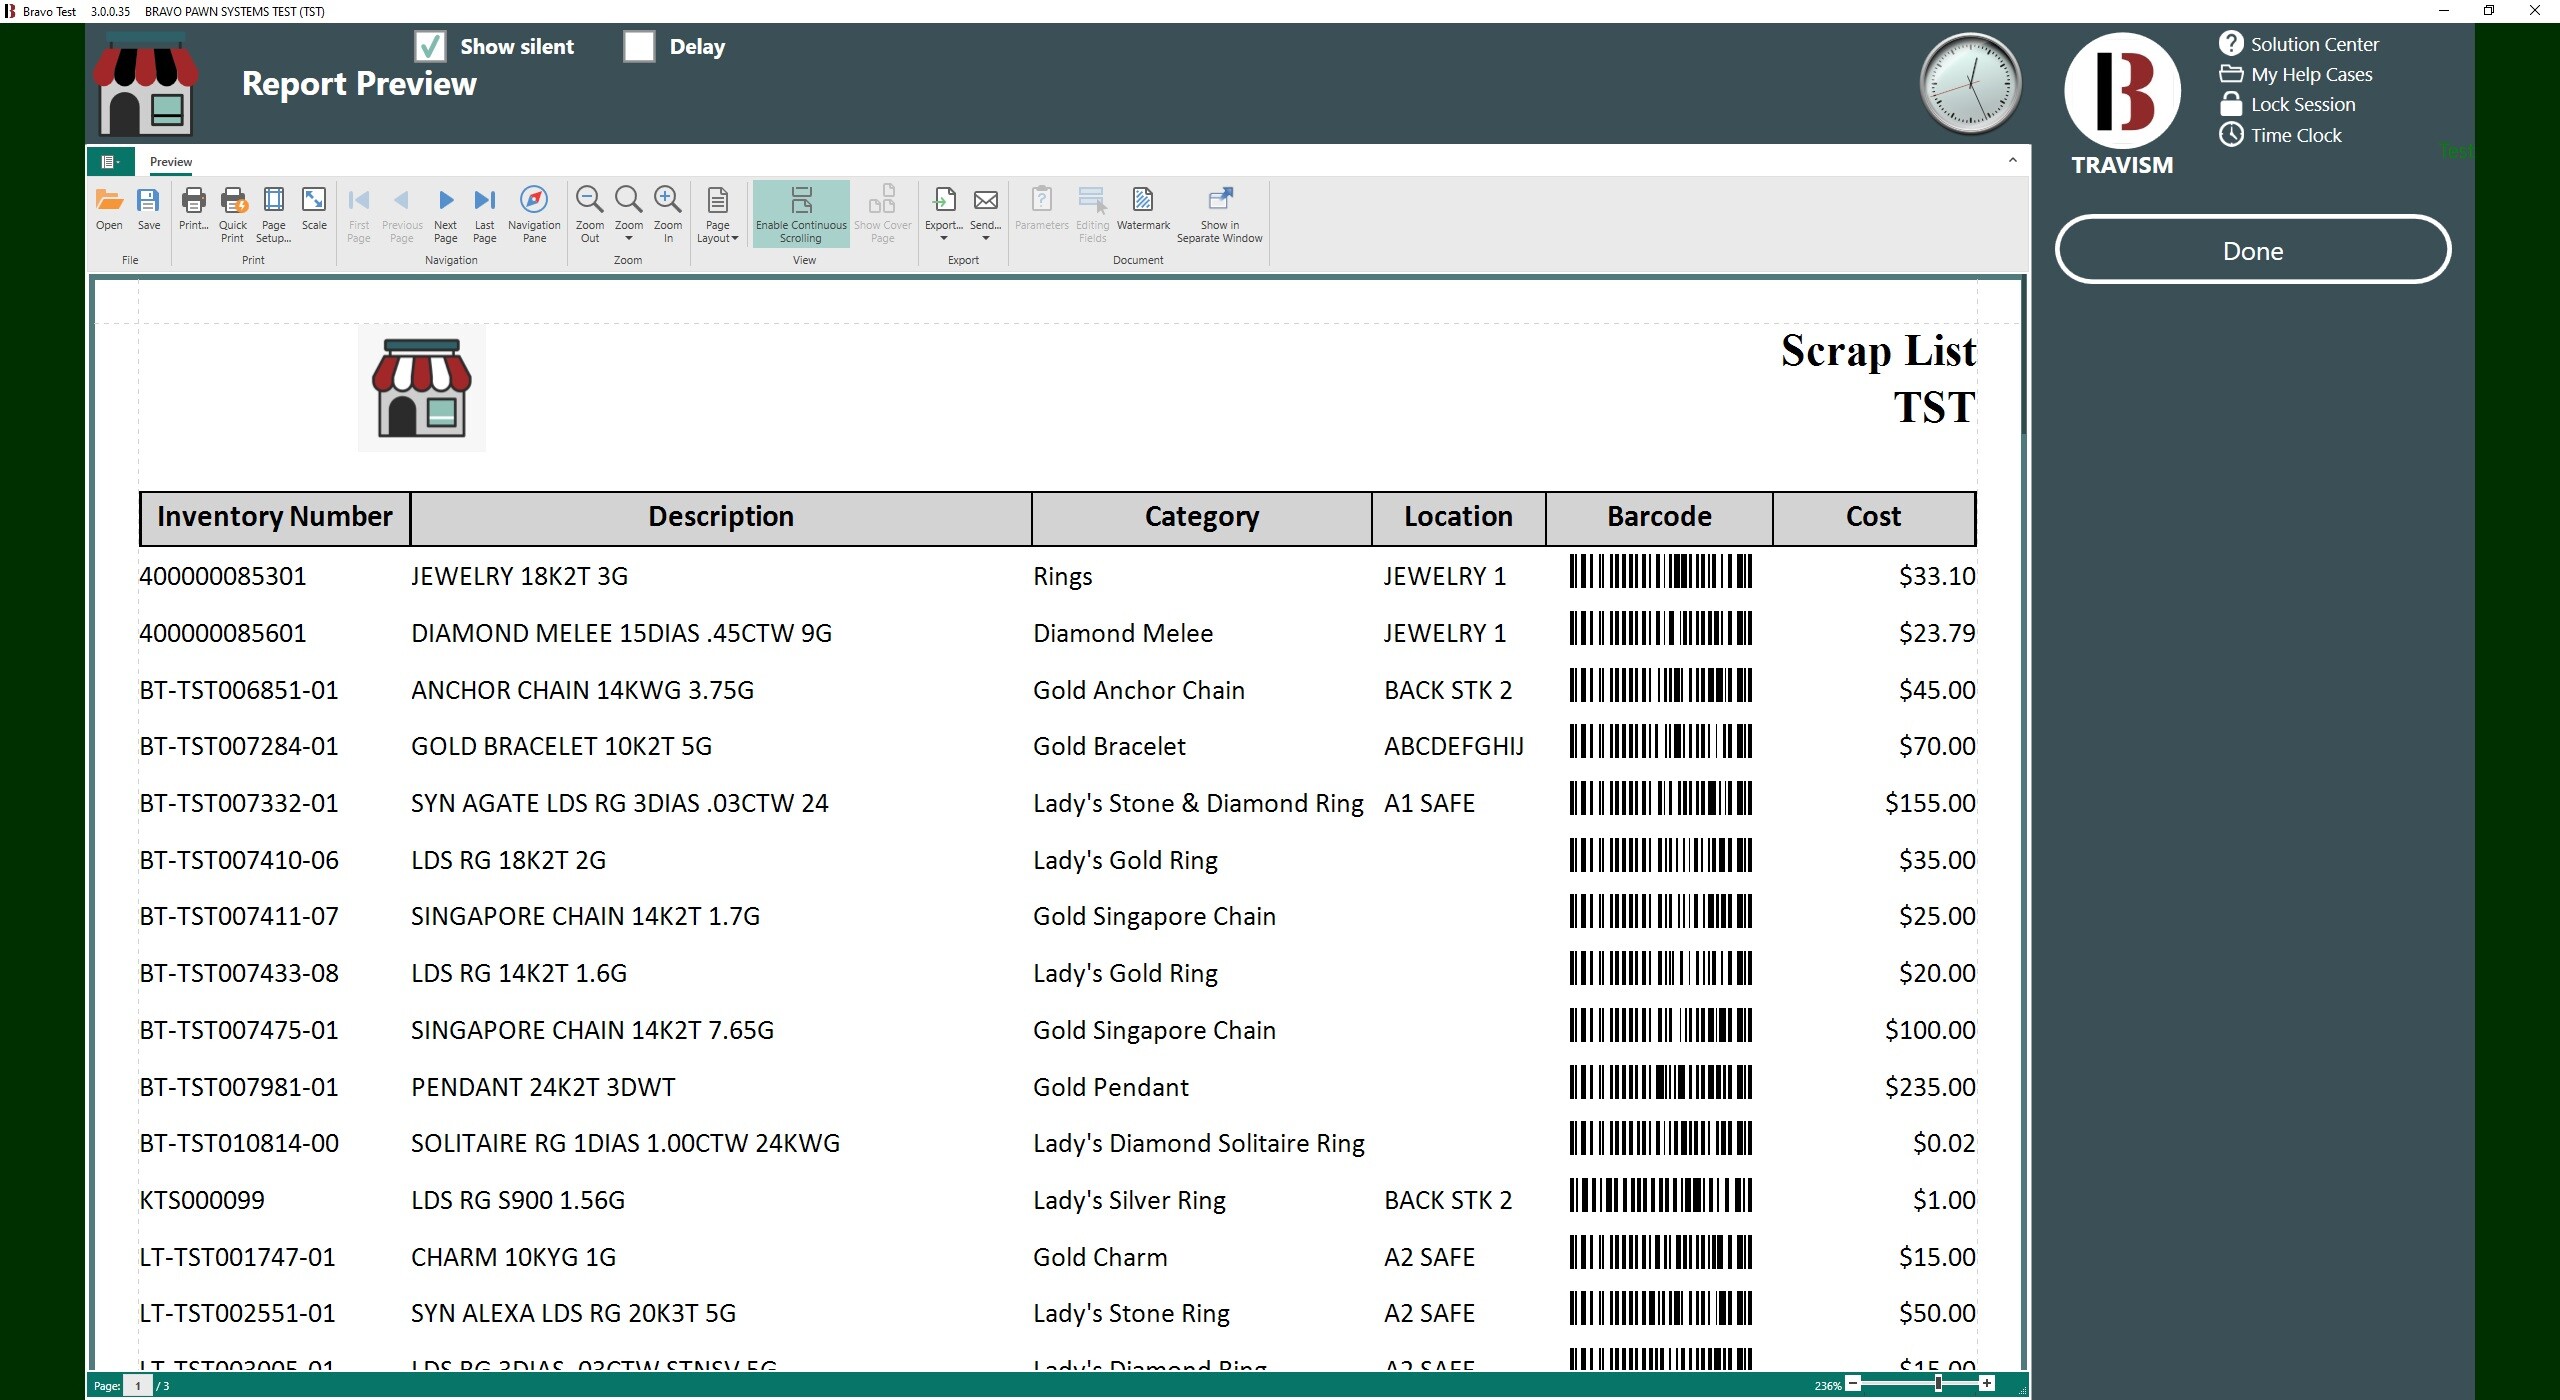
Task: Open the ribbon application menu button
Action: pos(110,162)
